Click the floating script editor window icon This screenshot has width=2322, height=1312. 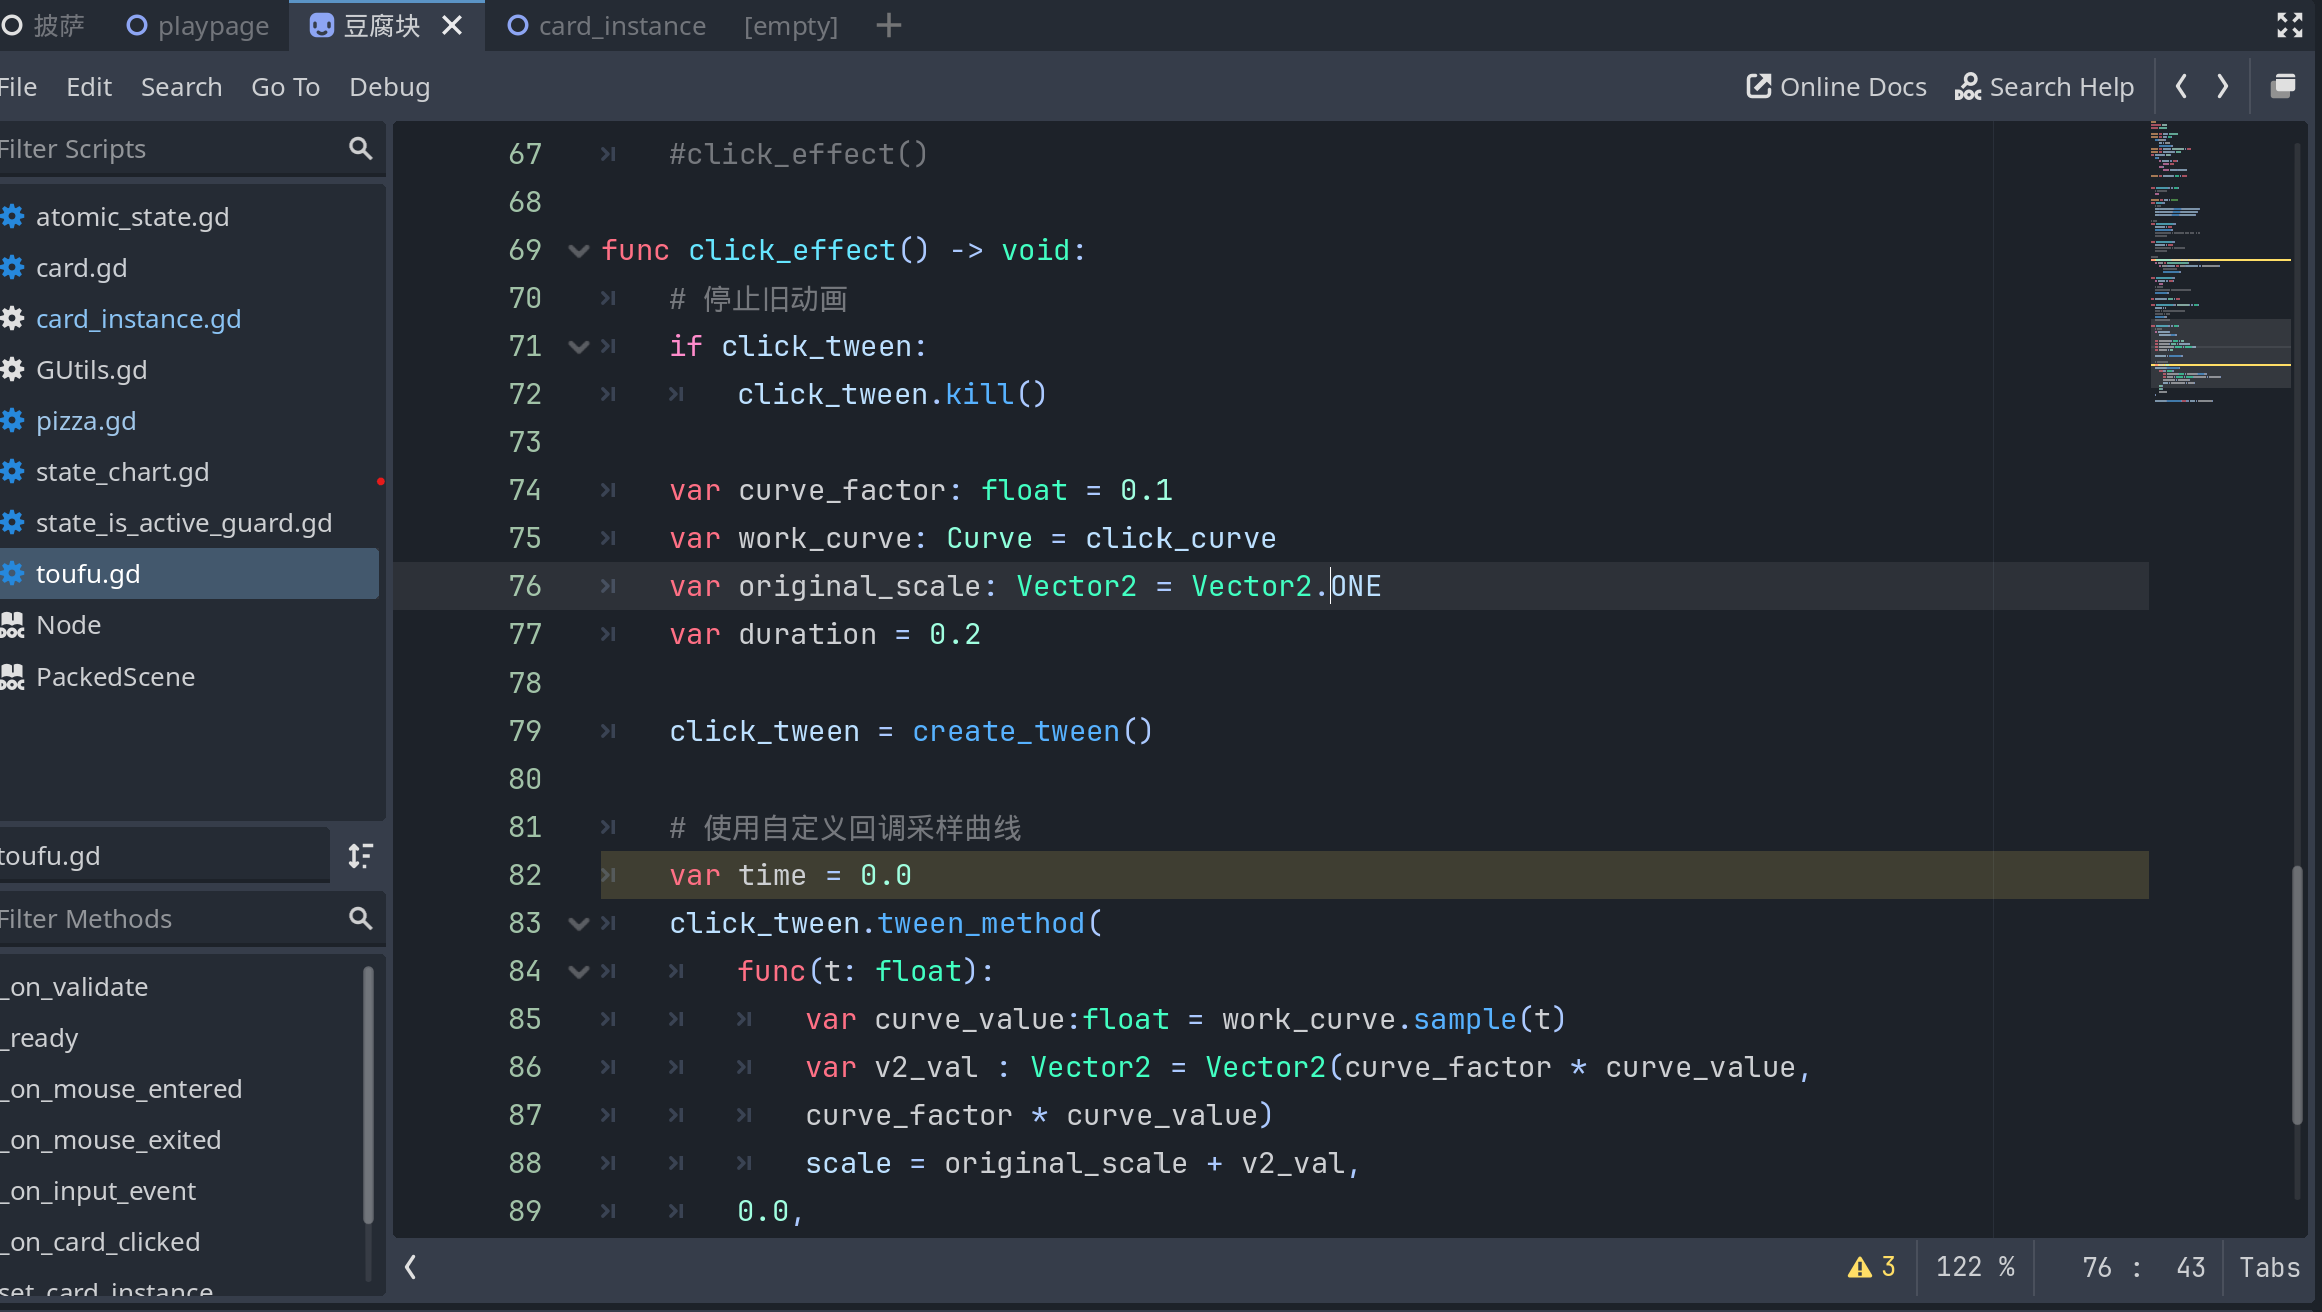point(2283,87)
